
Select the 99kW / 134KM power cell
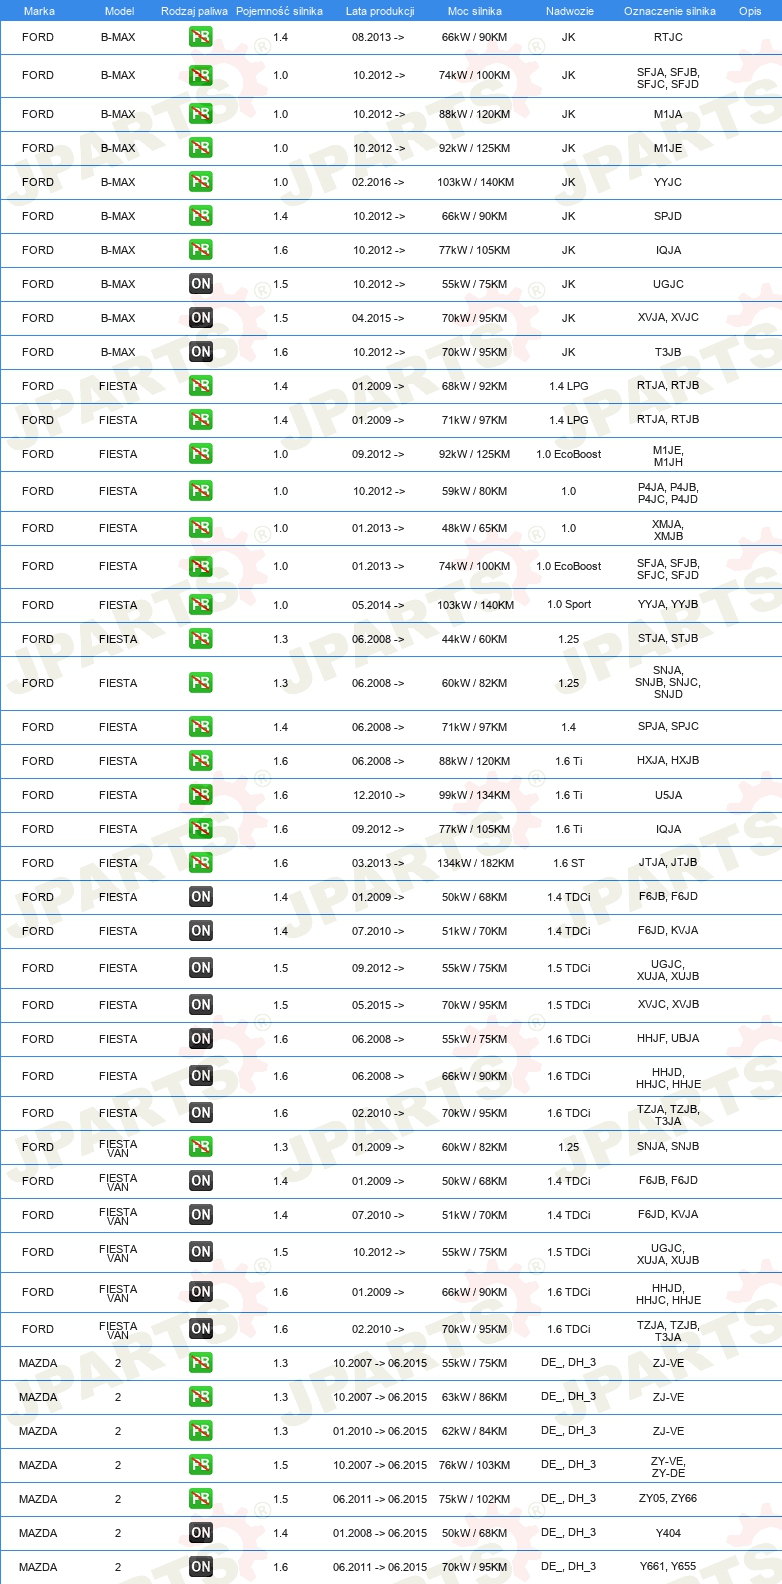pos(475,795)
